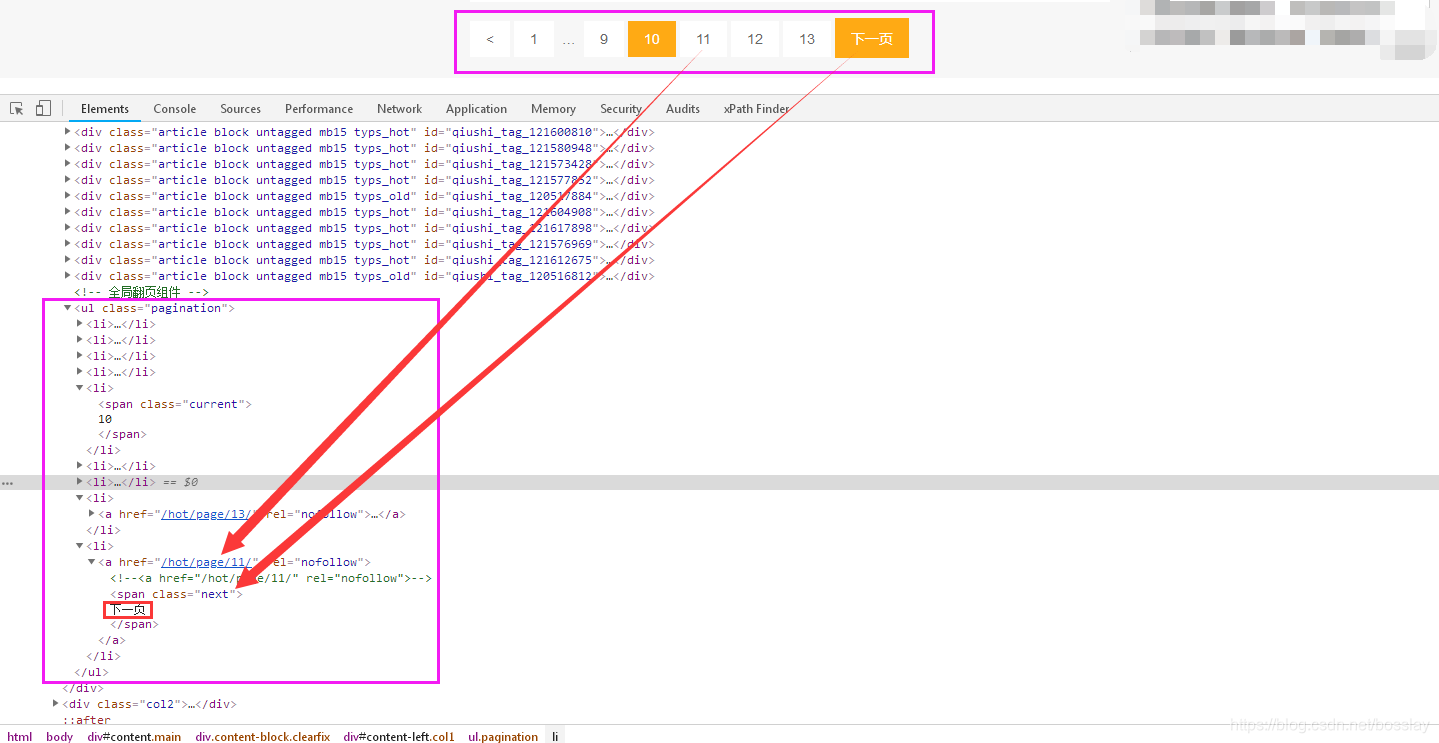Go to page 13 in pagination
The image size is (1439, 743).
pyautogui.click(x=807, y=39)
